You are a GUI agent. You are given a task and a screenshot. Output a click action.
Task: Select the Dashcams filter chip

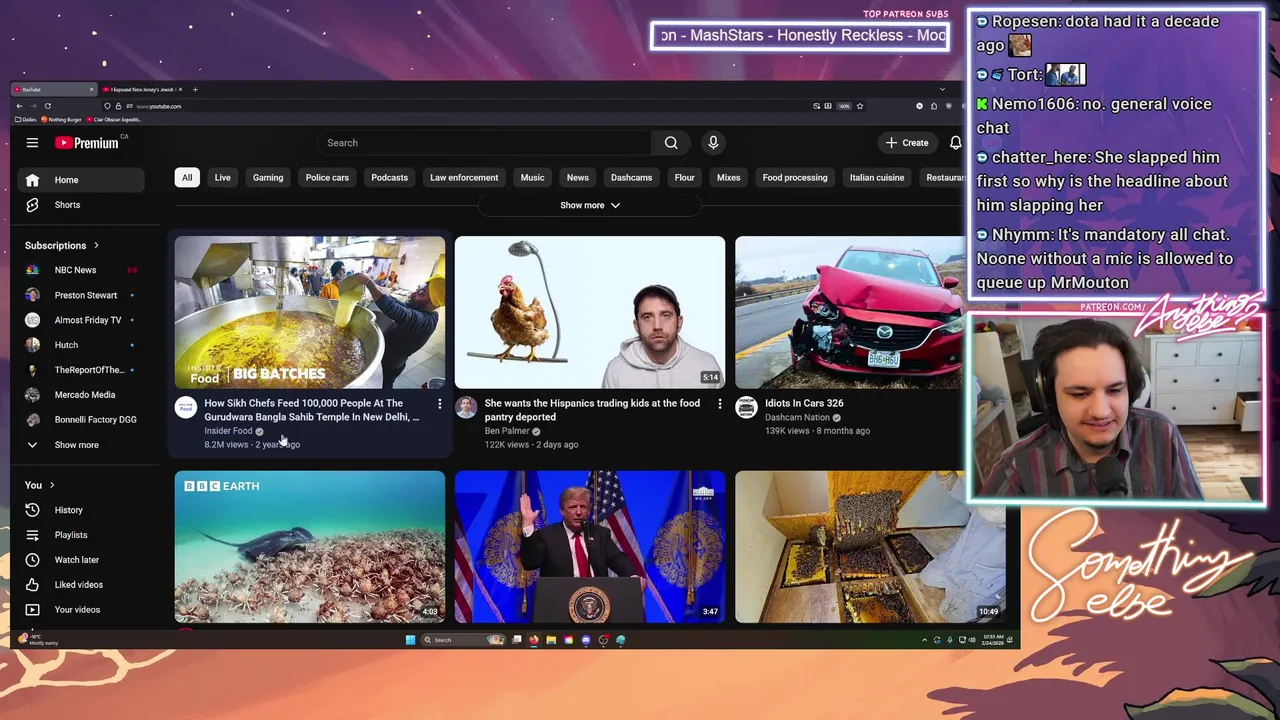[631, 178]
